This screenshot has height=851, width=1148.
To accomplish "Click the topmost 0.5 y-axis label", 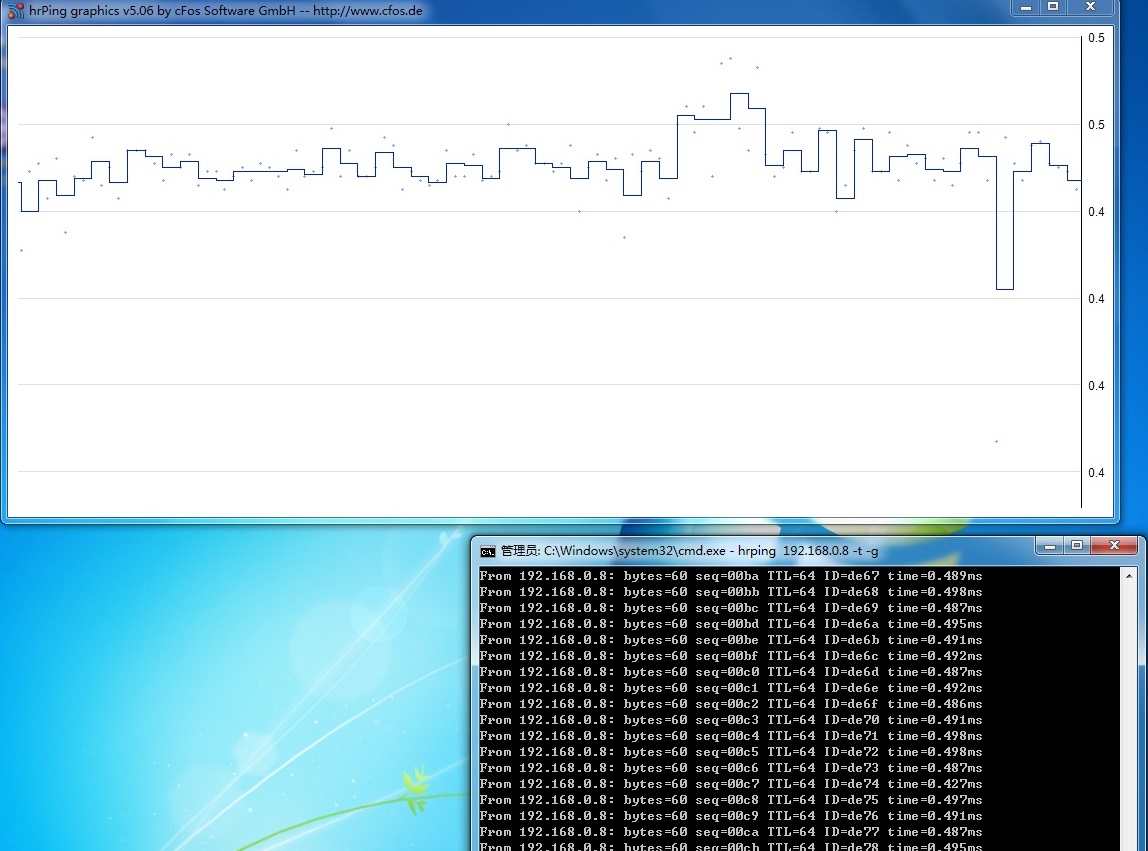I will (x=1096, y=38).
